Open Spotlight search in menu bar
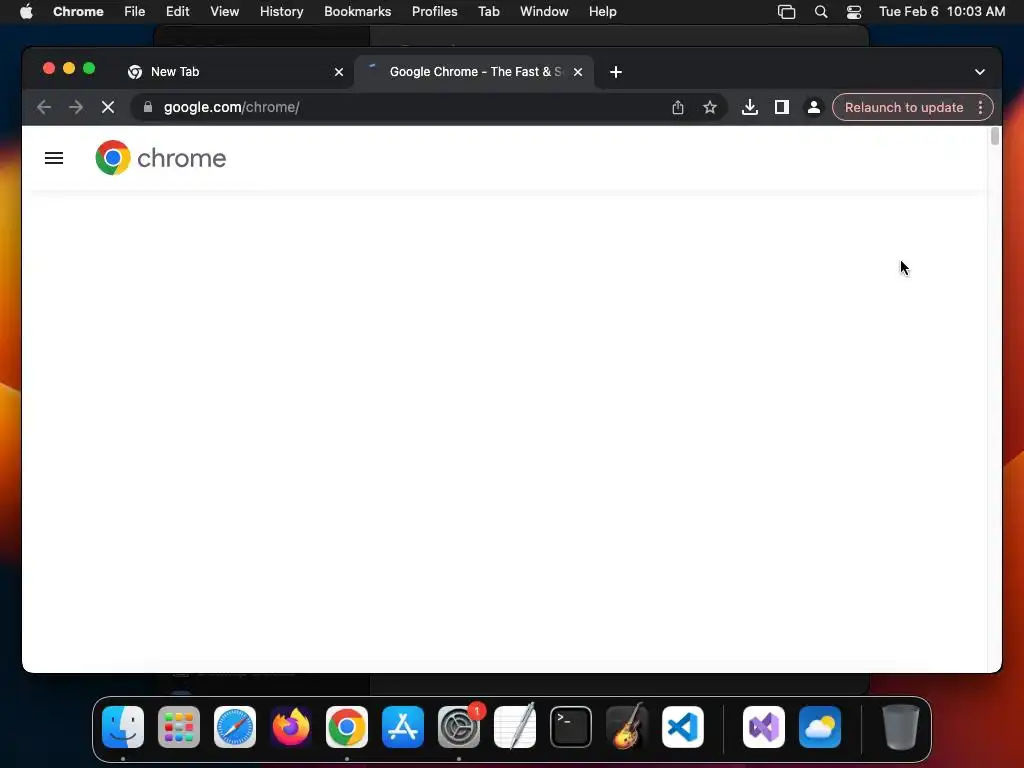The height and width of the screenshot is (768, 1024). pyautogui.click(x=821, y=12)
